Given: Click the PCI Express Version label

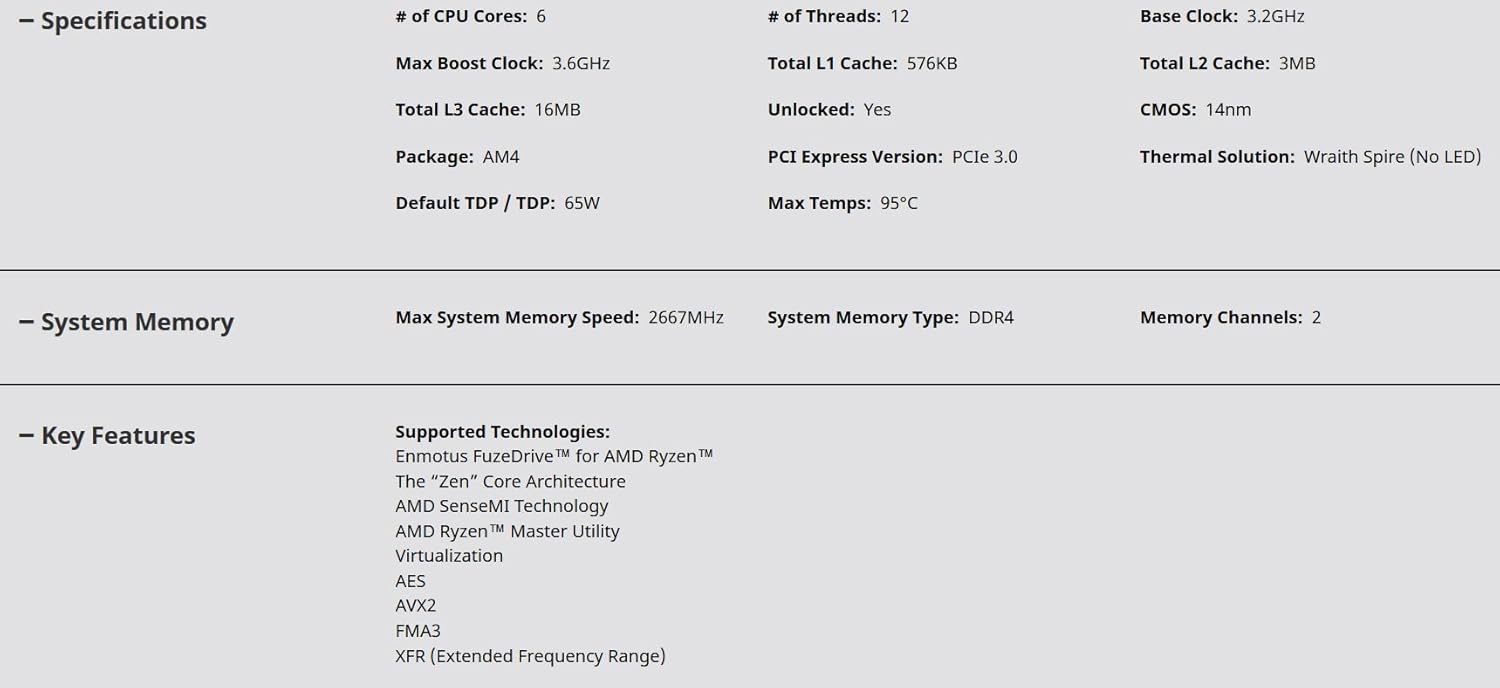Looking at the screenshot, I should point(855,157).
